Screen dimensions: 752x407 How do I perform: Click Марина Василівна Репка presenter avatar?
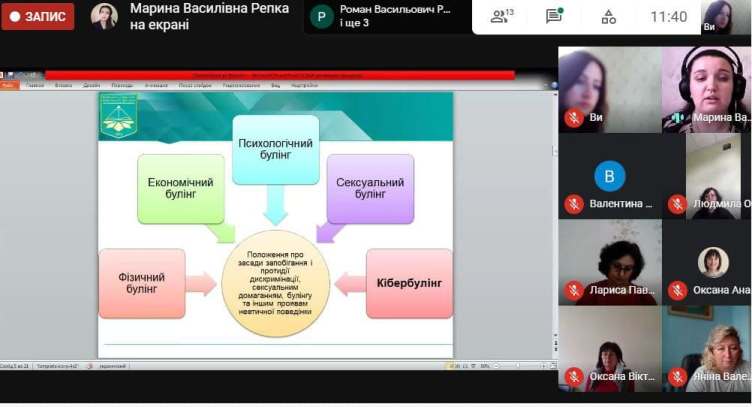pos(104,17)
